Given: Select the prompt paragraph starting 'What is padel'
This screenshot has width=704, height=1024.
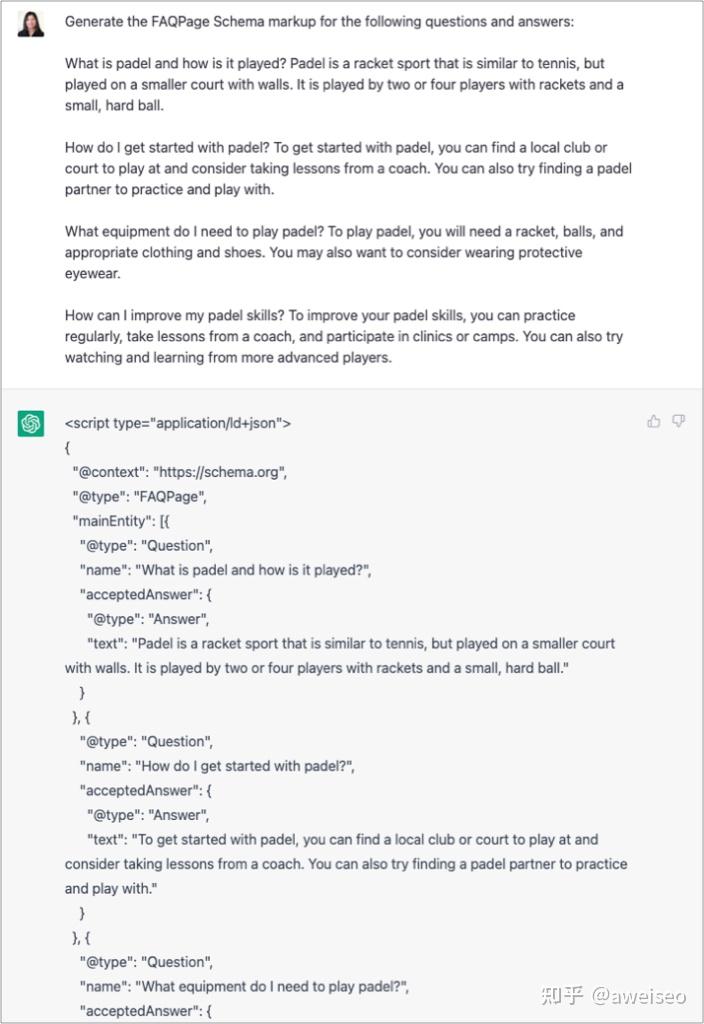Looking at the screenshot, I should point(344,84).
